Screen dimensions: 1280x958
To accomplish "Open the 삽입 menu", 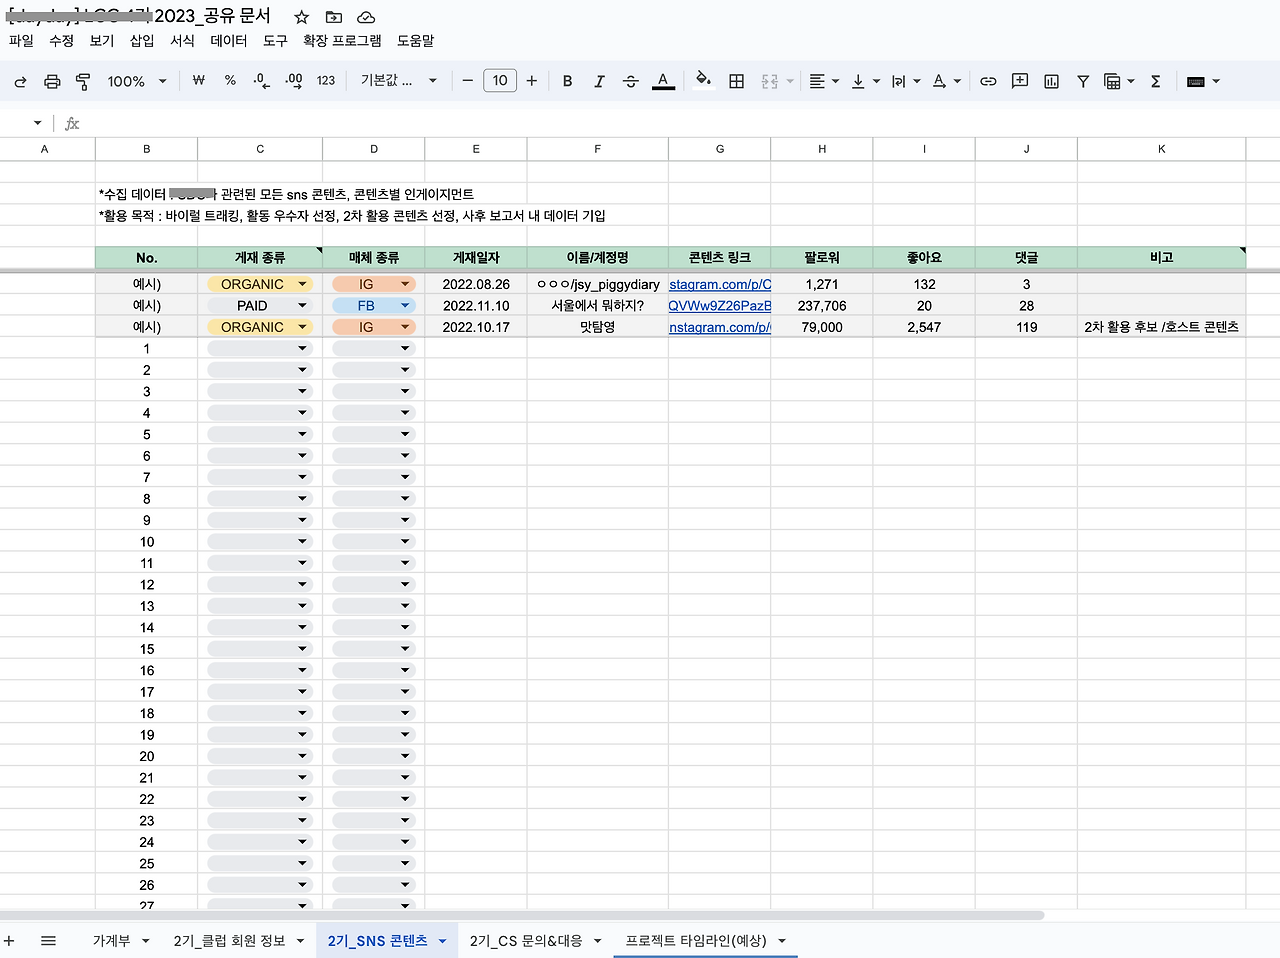I will click(x=141, y=41).
